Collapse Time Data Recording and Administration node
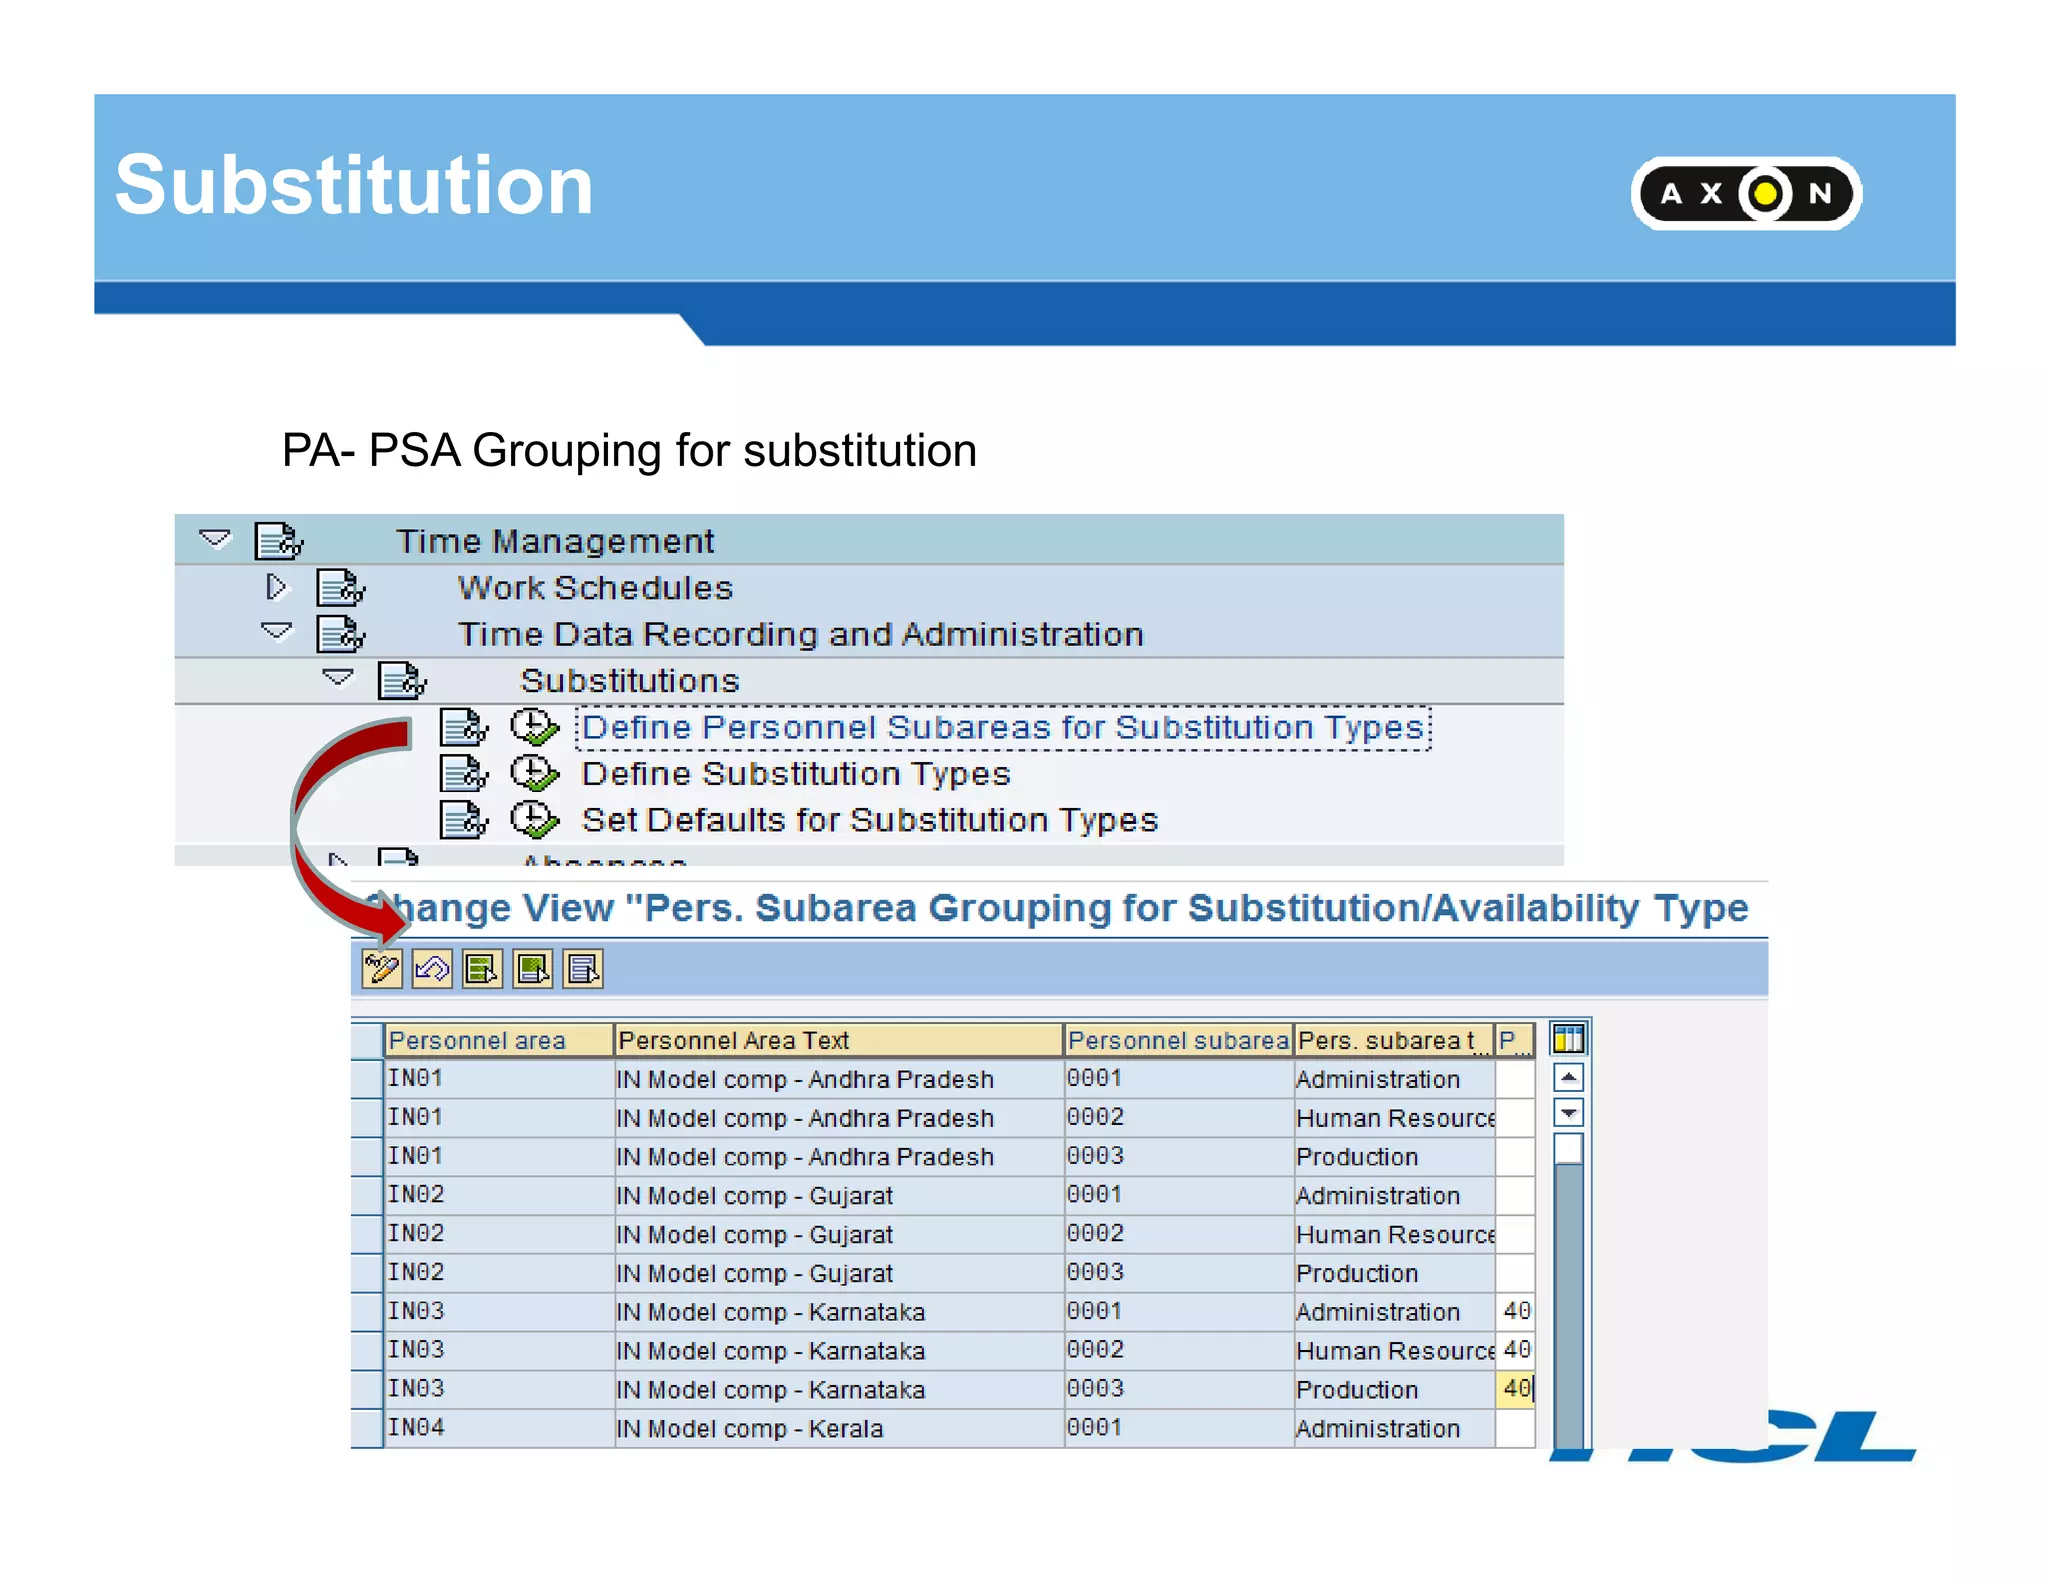This screenshot has height=1582, width=2048. click(x=276, y=632)
